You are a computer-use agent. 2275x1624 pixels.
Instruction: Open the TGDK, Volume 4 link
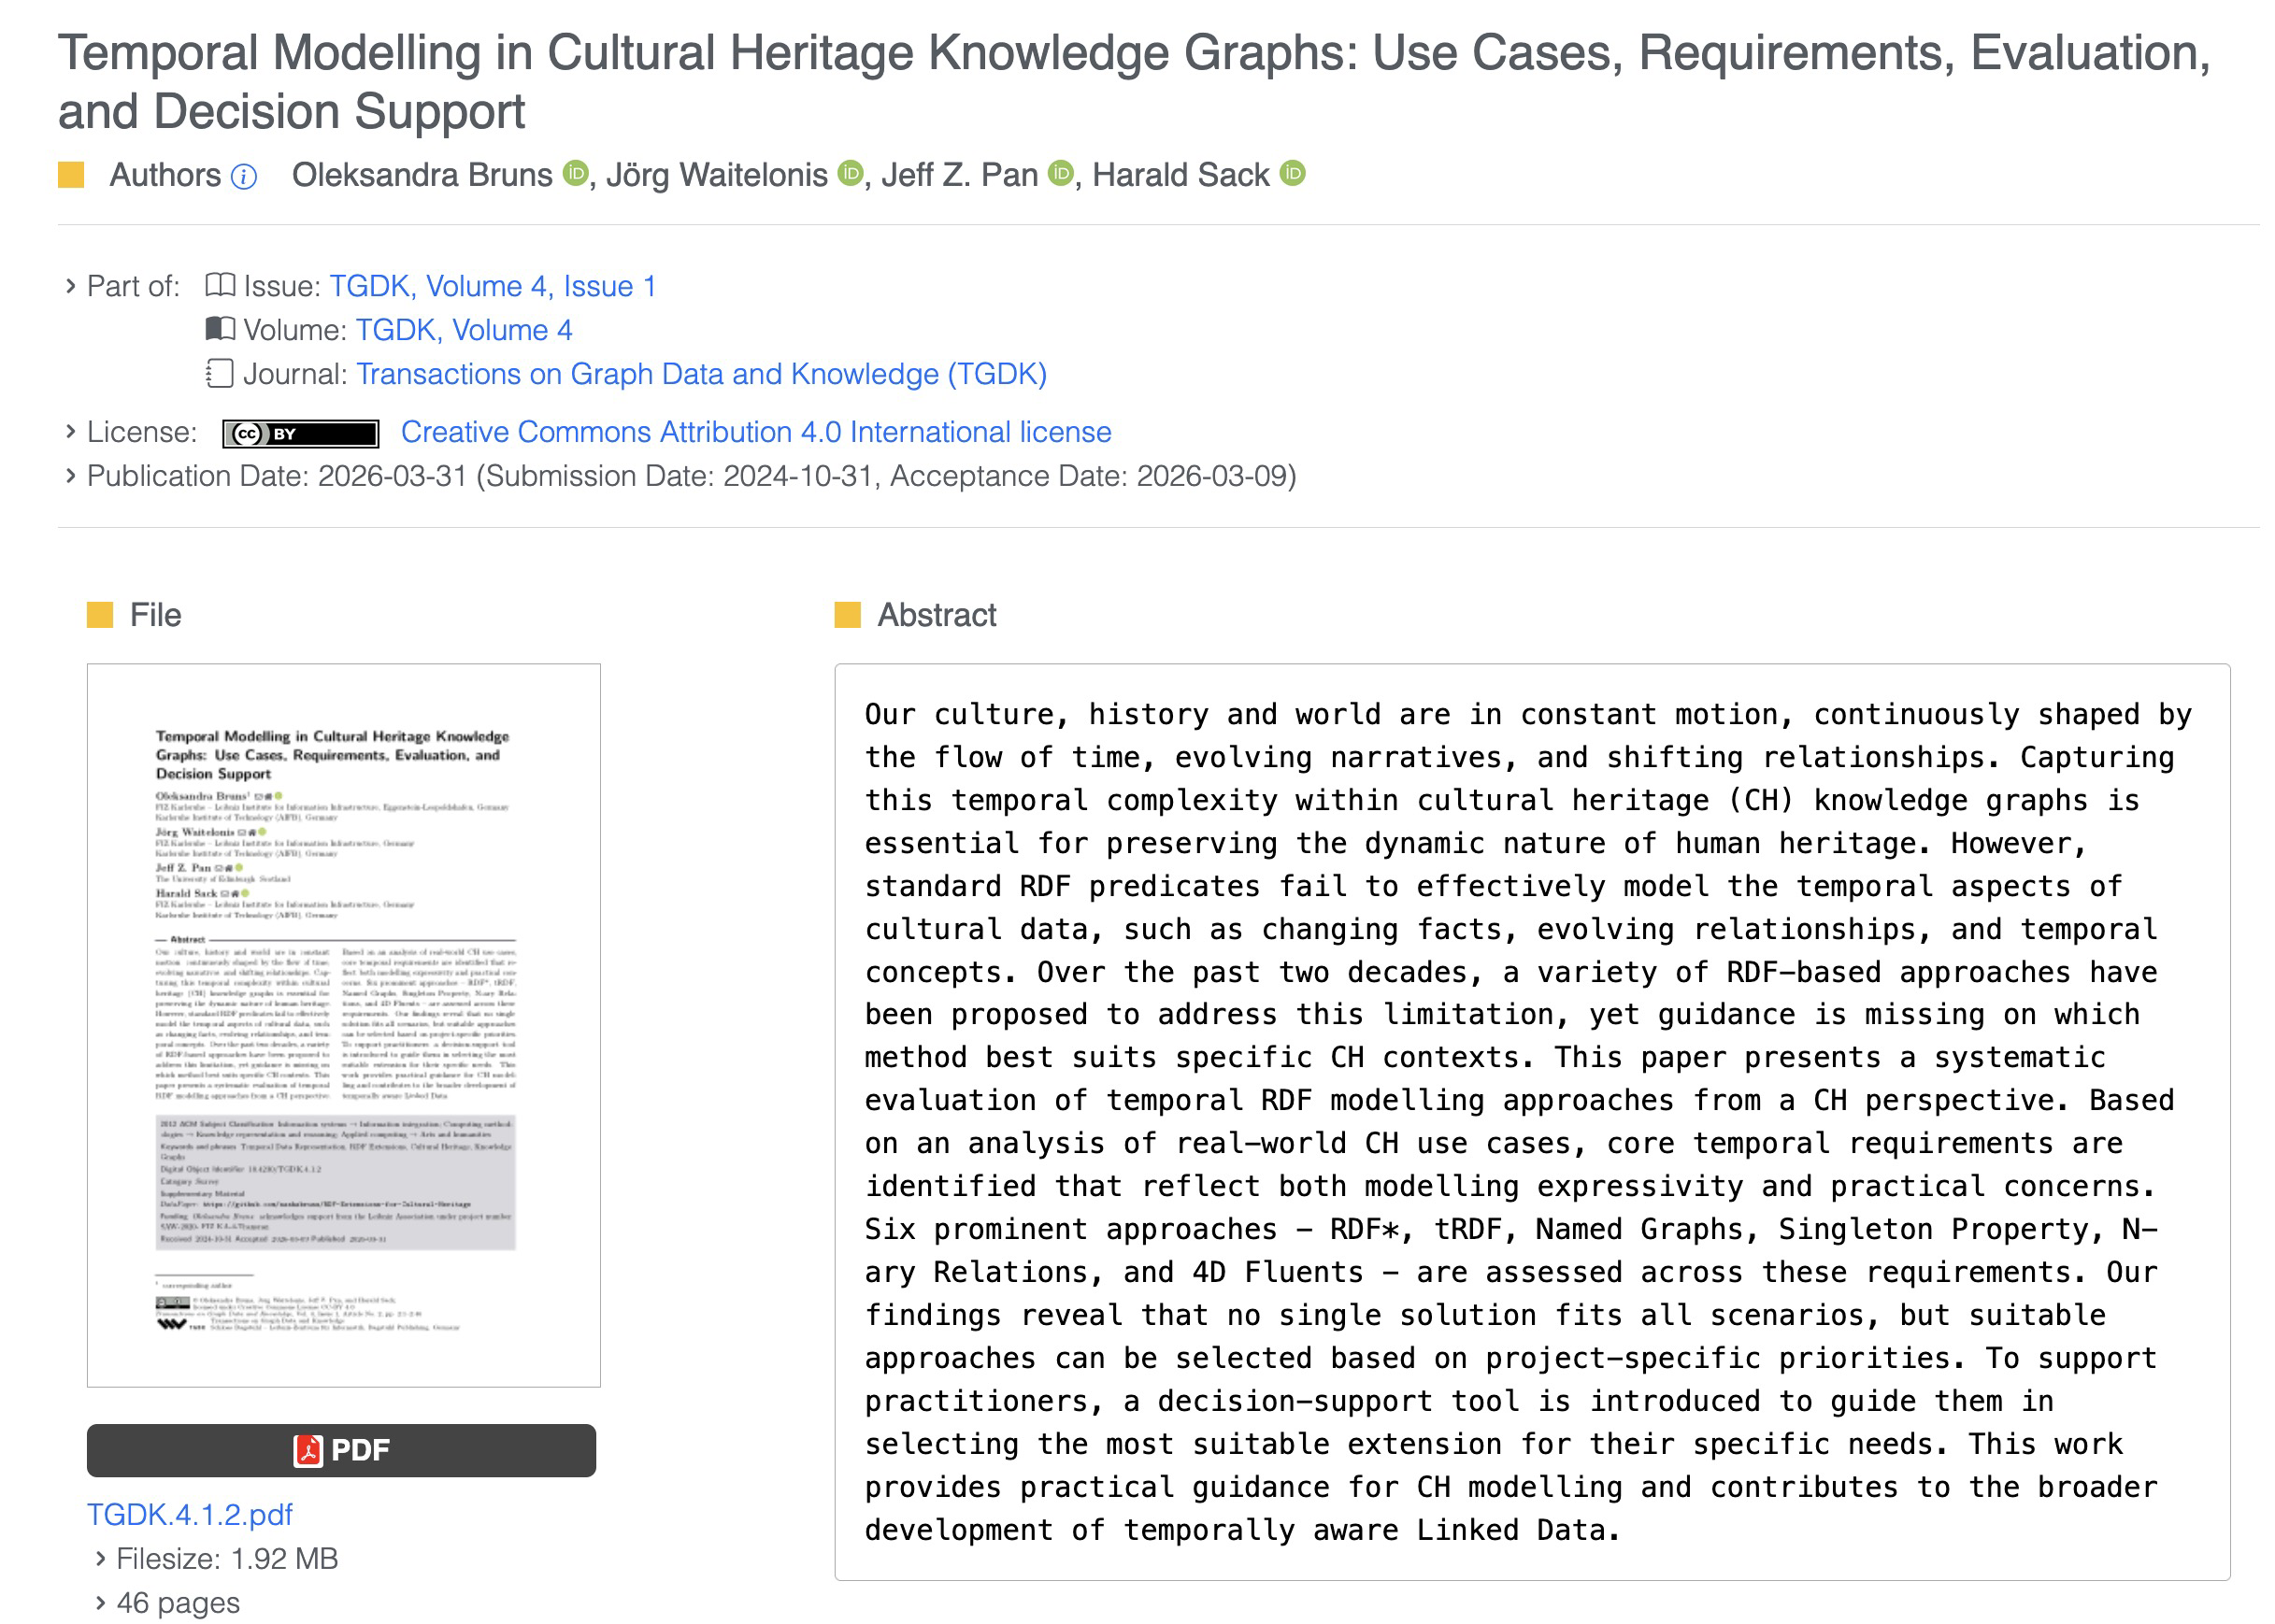point(464,331)
